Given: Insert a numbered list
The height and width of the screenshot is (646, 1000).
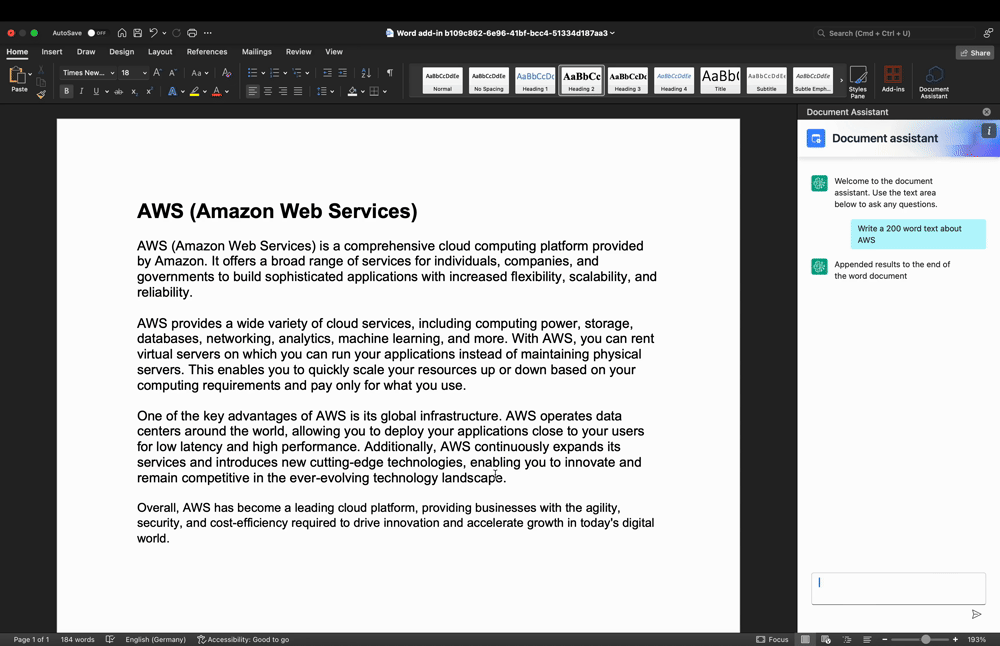Looking at the screenshot, I should (x=275, y=73).
